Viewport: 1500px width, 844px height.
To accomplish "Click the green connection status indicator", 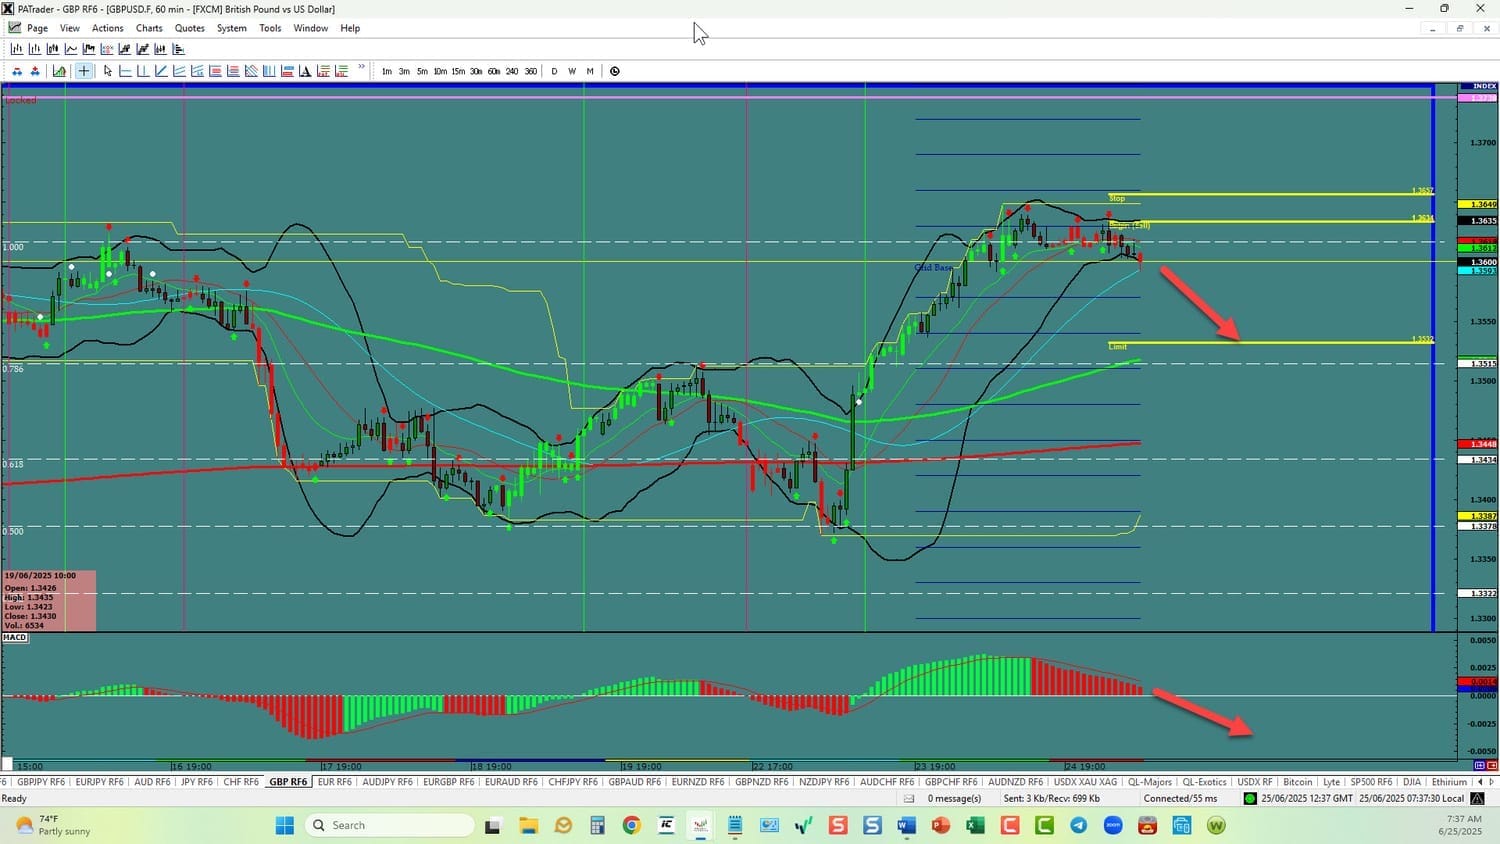I will 1250,799.
